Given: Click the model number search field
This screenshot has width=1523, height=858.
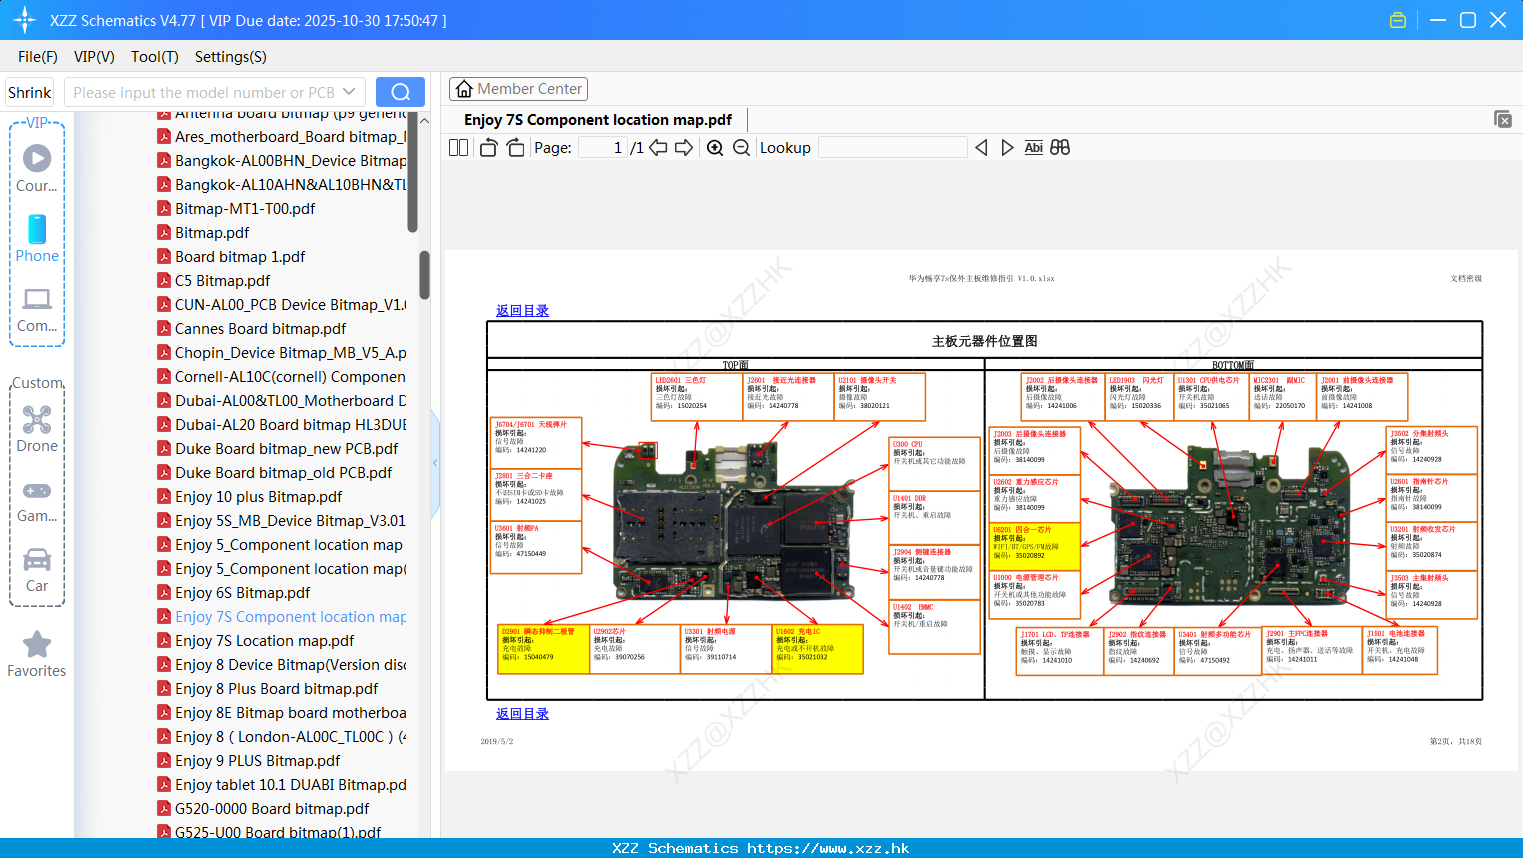Looking at the screenshot, I should [203, 92].
